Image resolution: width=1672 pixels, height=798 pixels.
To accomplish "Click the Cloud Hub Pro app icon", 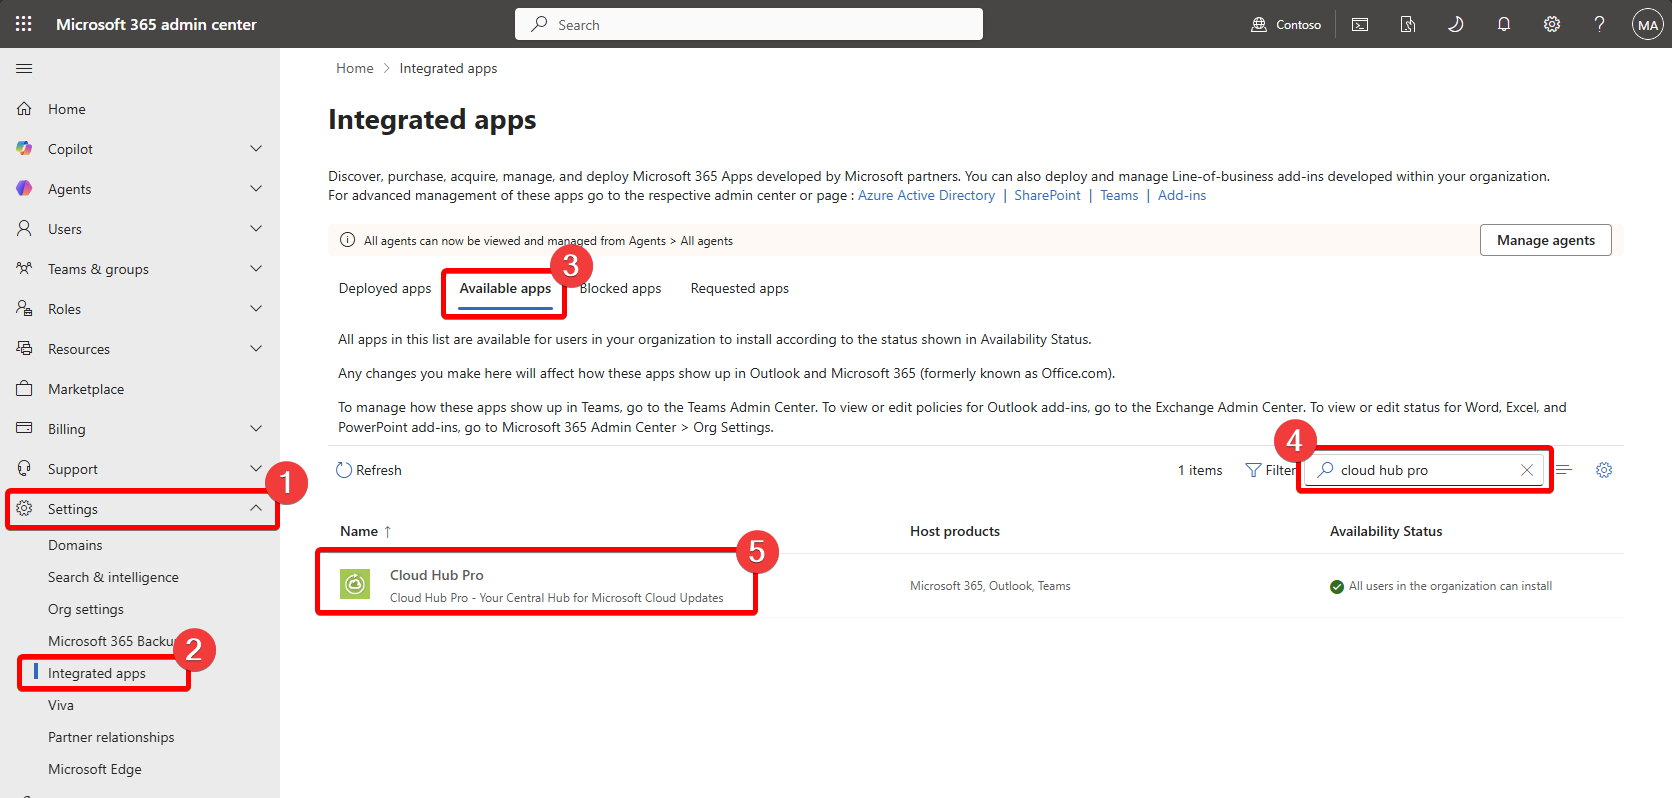I will coord(355,584).
